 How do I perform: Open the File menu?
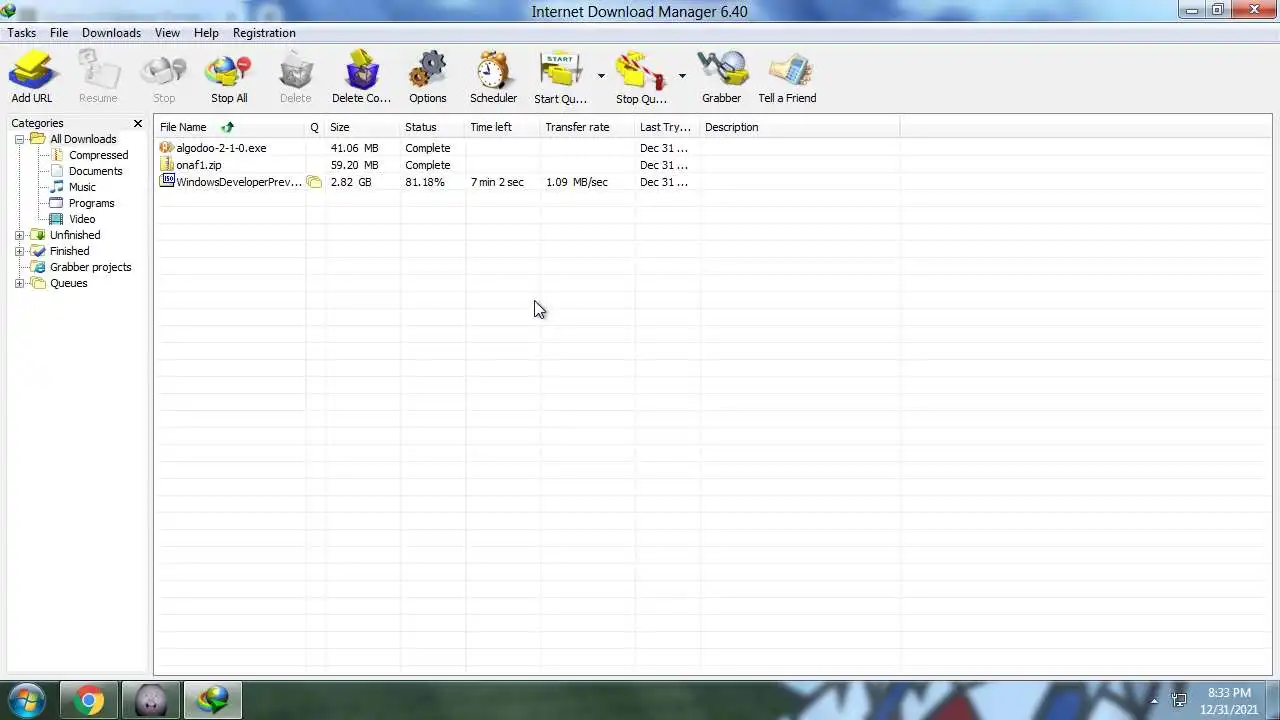point(59,33)
